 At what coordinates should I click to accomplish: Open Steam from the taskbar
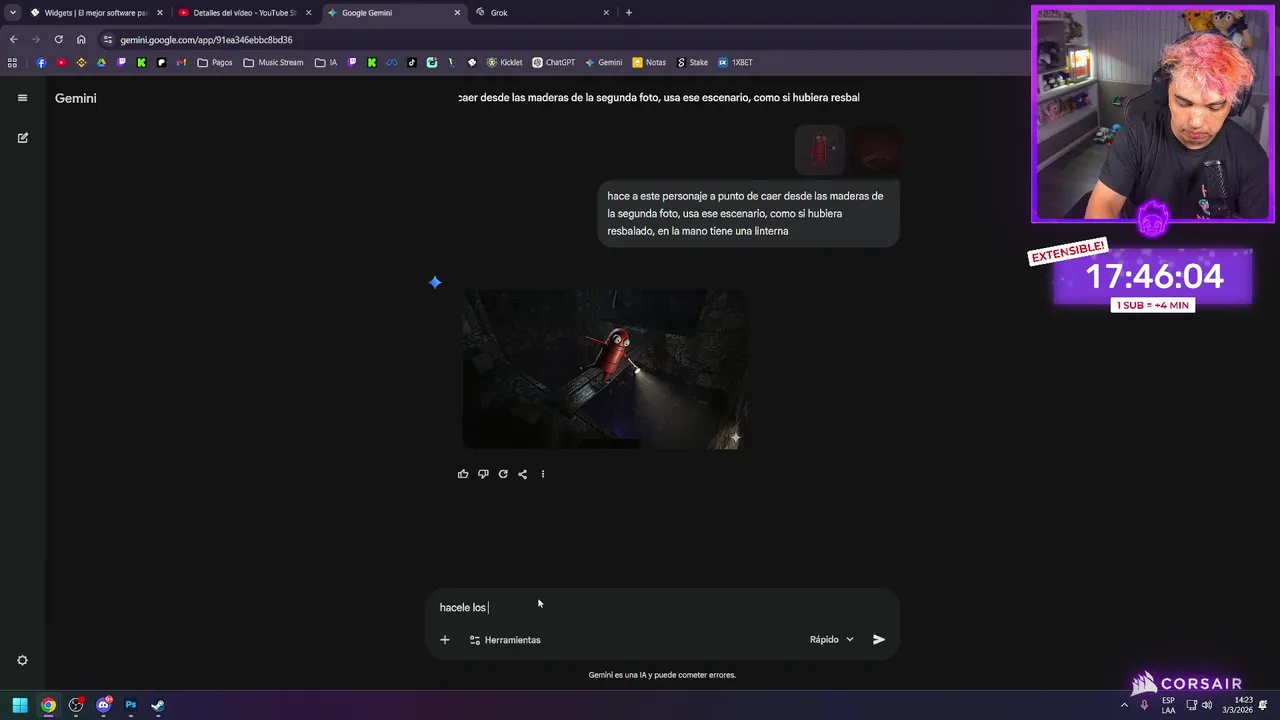[158, 705]
